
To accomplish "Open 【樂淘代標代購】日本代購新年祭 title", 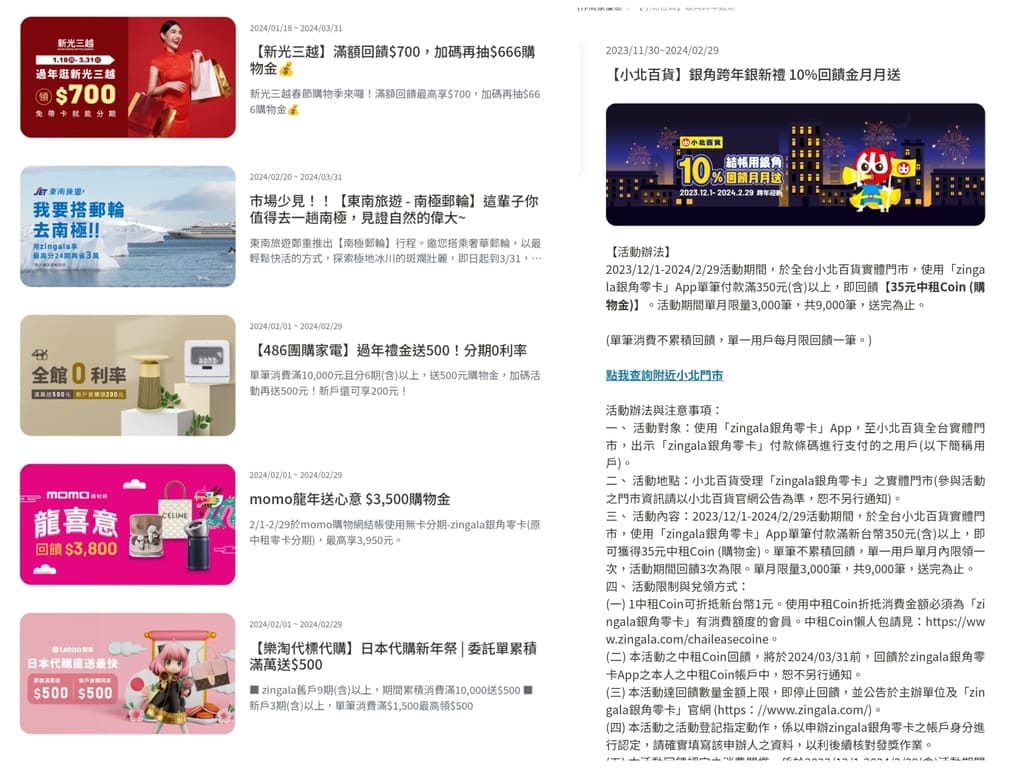I will click(x=393, y=656).
